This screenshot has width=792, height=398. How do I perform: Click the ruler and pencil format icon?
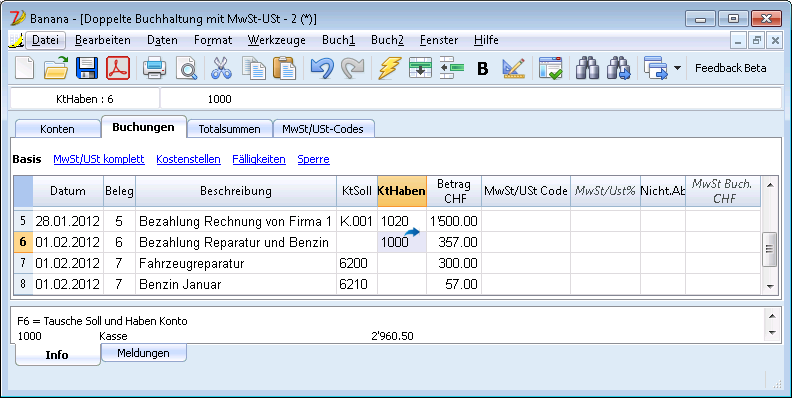click(x=514, y=68)
